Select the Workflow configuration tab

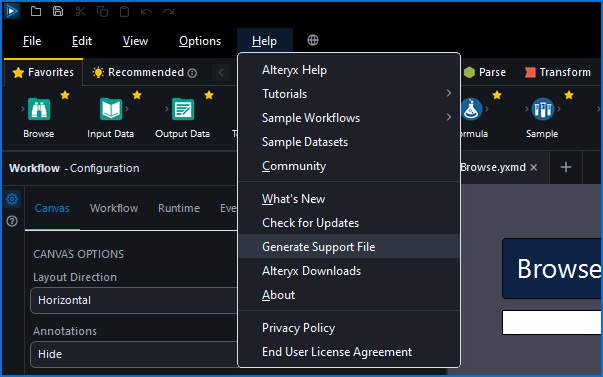pyautogui.click(x=114, y=208)
